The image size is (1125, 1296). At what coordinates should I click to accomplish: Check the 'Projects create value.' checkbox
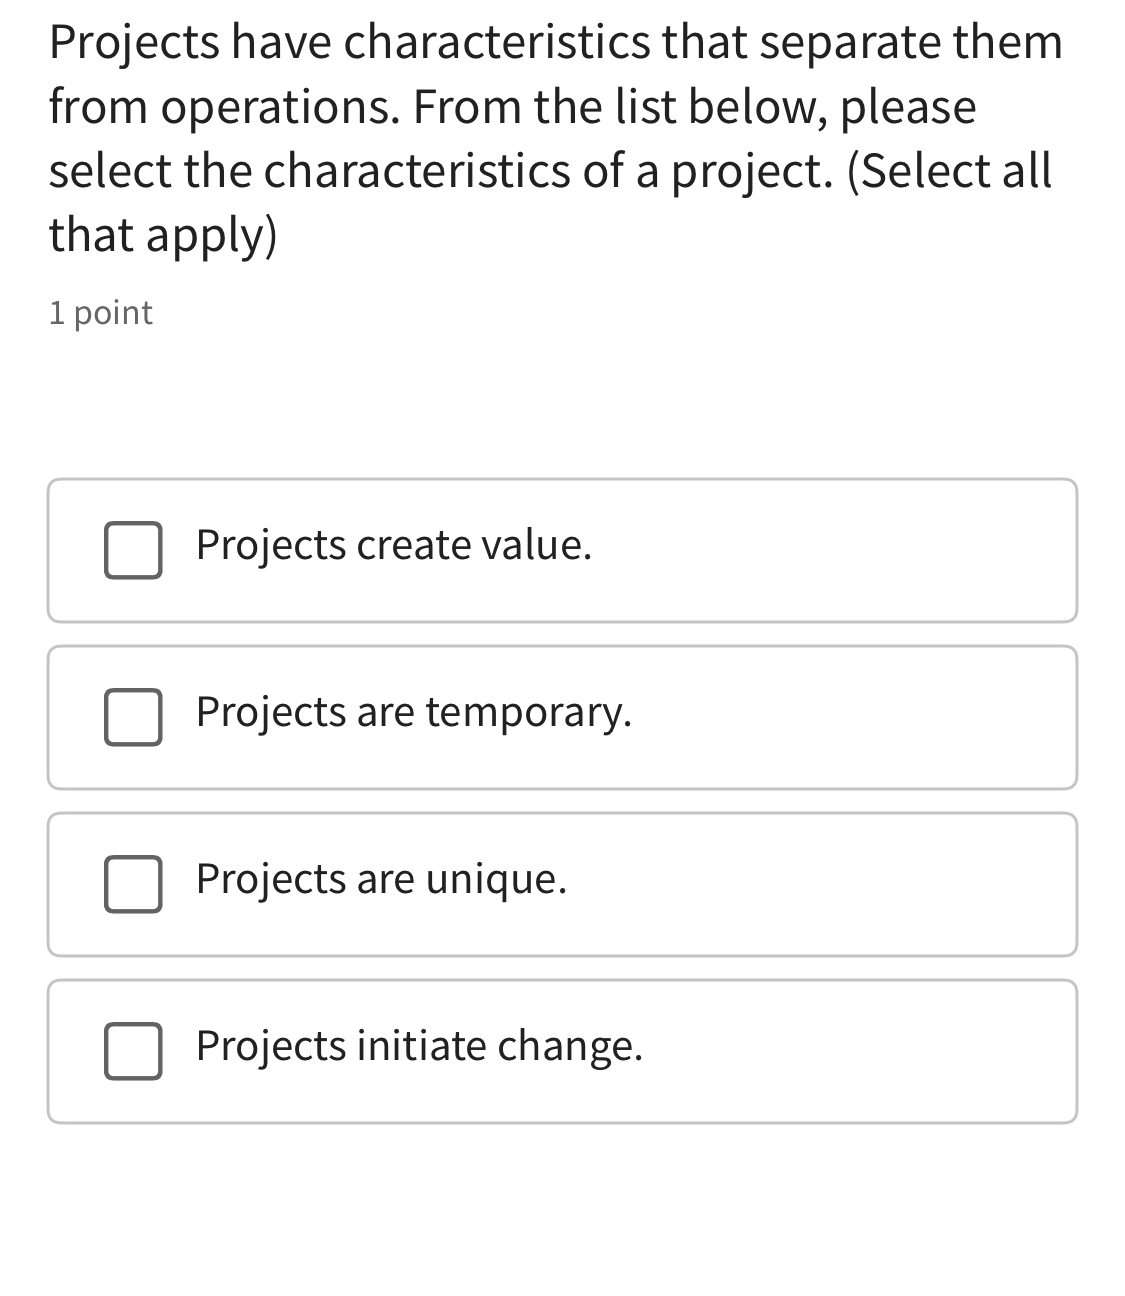133,550
